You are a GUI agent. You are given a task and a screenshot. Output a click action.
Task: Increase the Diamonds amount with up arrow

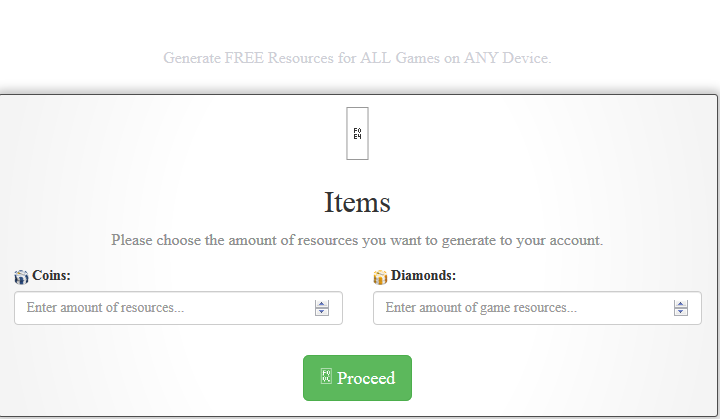click(681, 304)
